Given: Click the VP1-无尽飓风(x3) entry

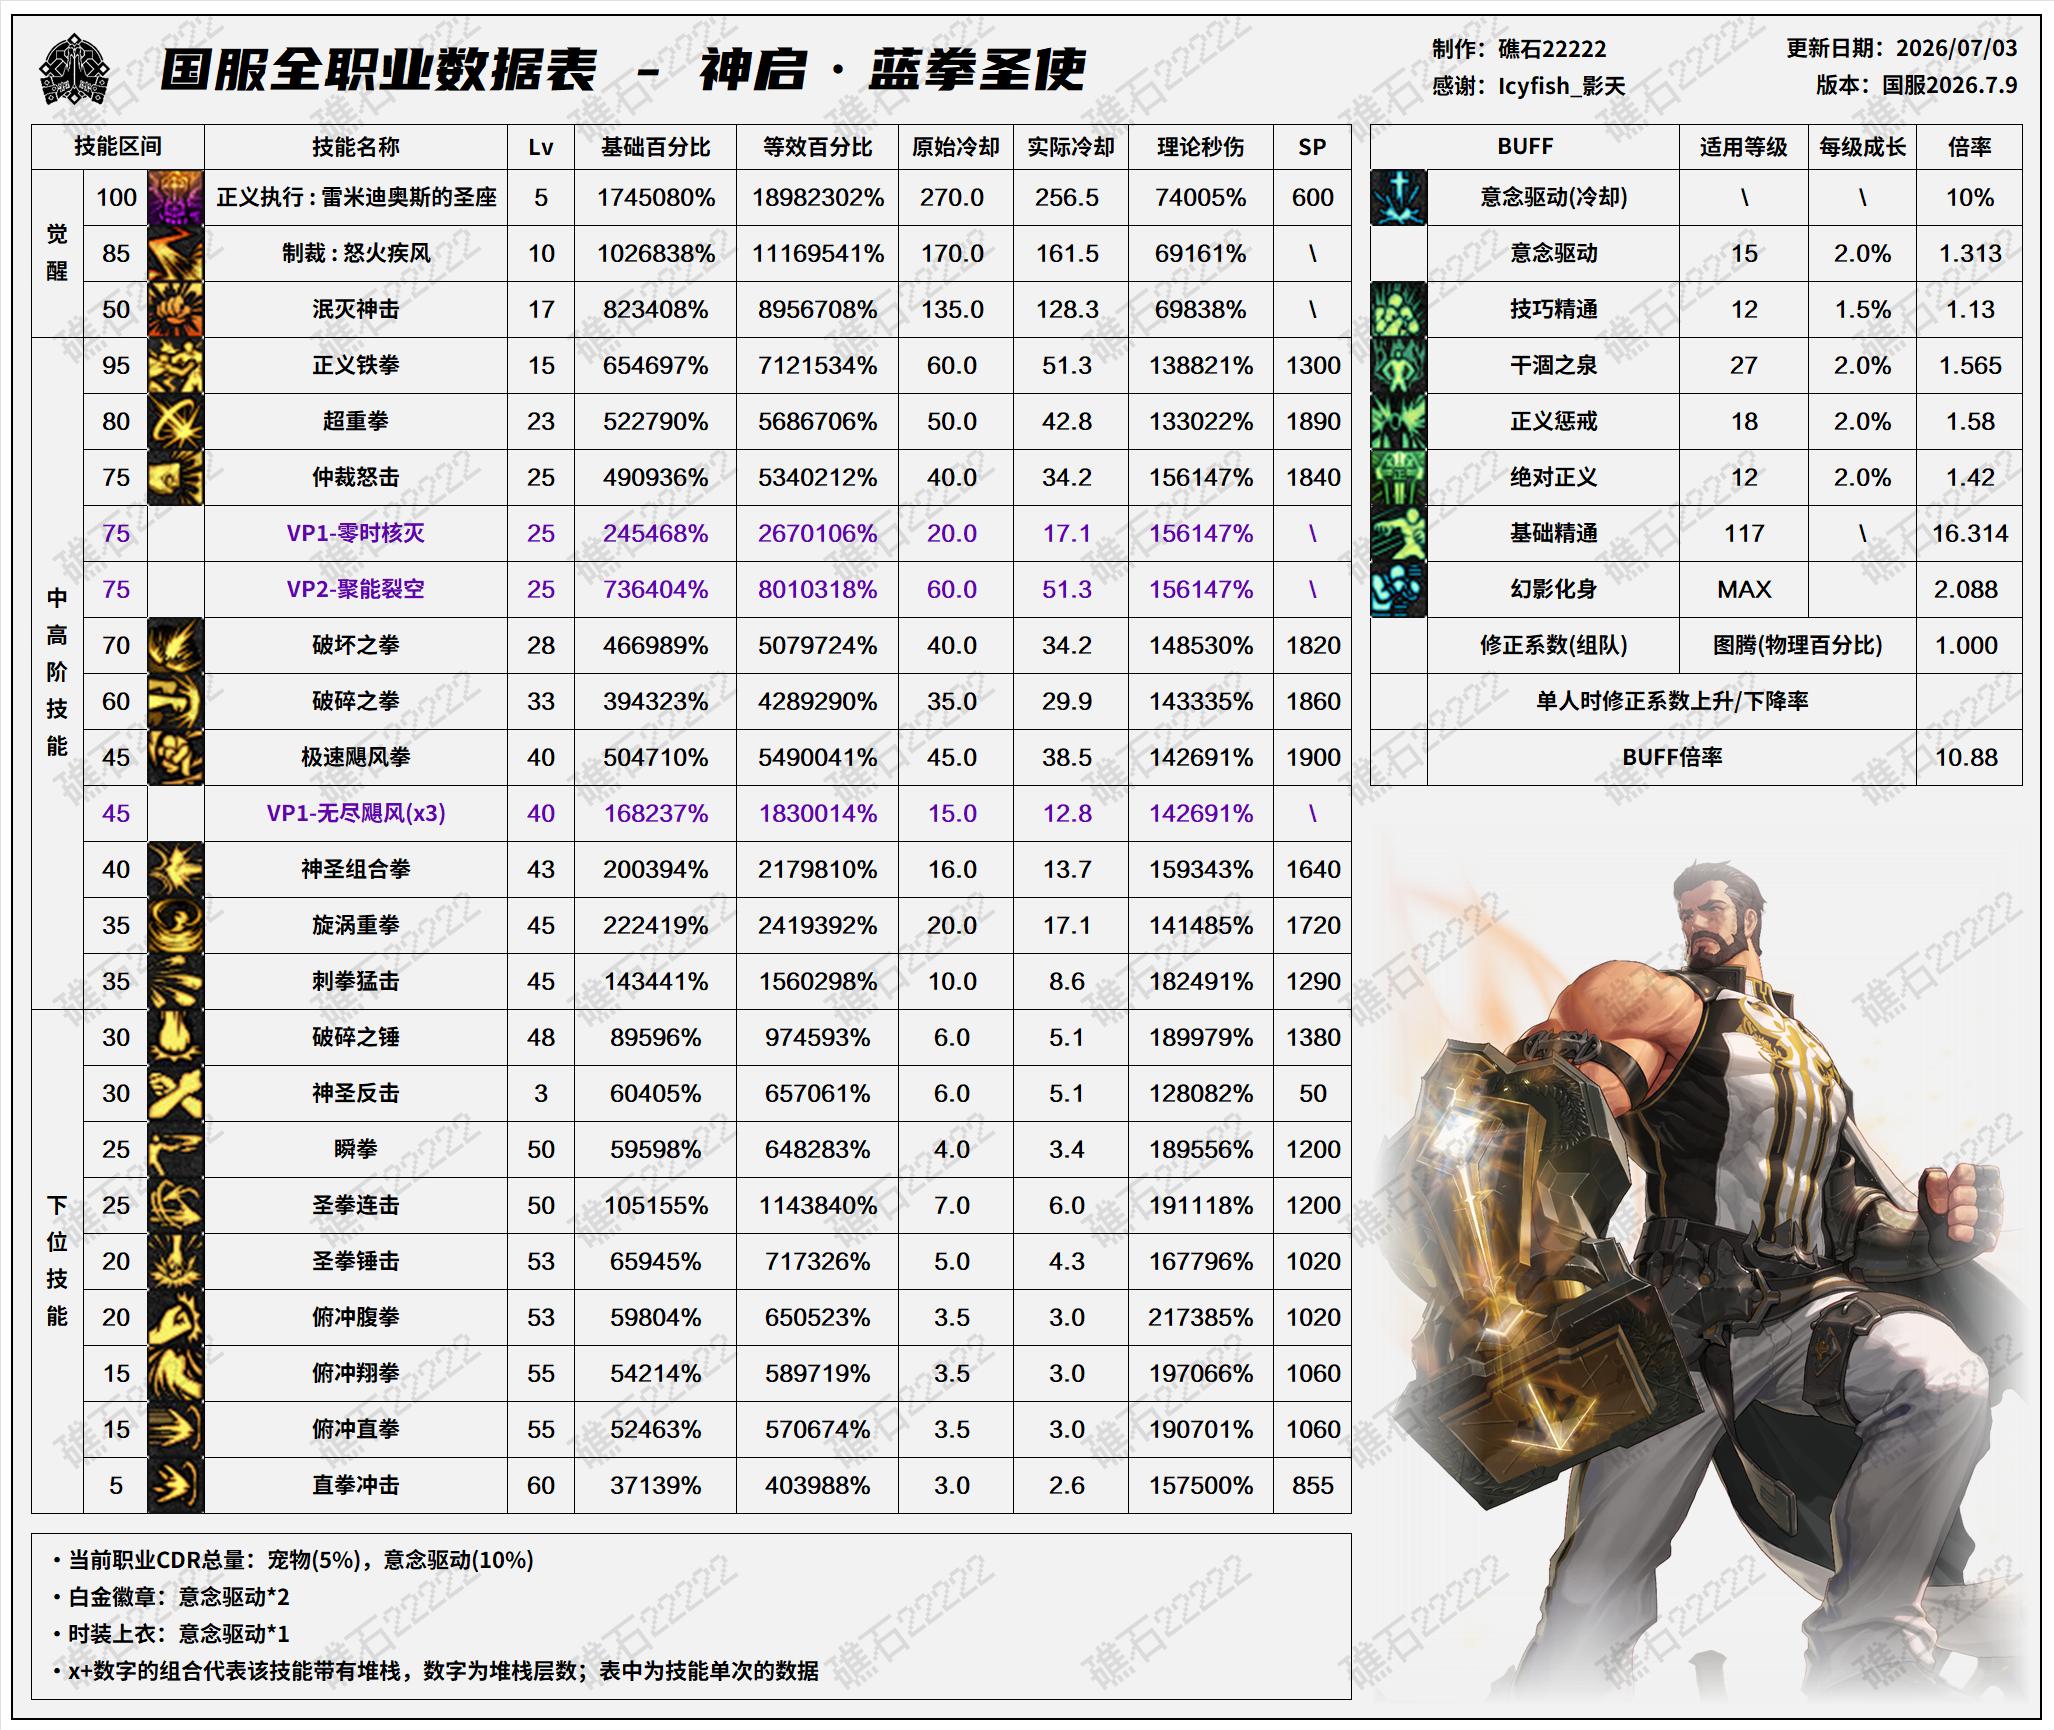Looking at the screenshot, I should point(356,813).
